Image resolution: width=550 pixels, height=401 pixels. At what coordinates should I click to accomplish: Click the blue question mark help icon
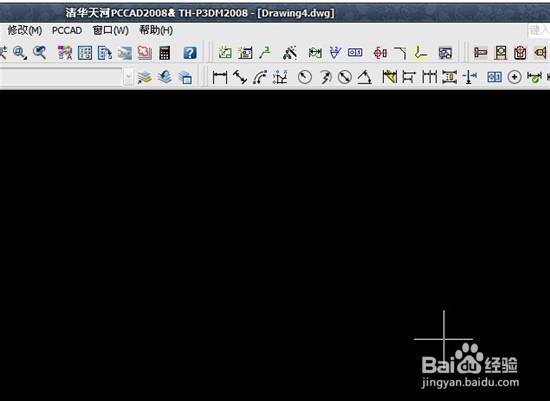point(190,53)
